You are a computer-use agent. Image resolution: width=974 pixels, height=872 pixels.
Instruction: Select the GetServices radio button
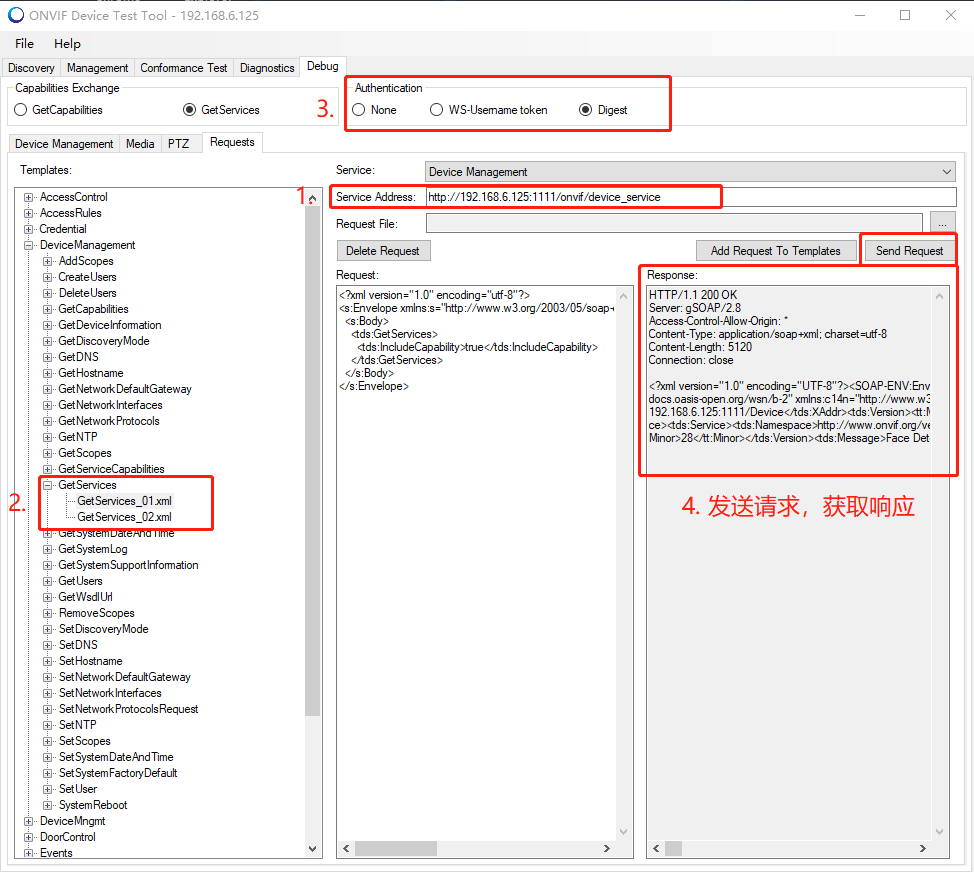[x=190, y=110]
